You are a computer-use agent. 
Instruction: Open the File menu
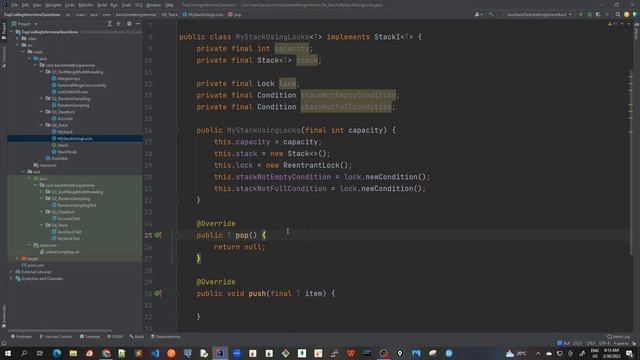click(15, 5)
